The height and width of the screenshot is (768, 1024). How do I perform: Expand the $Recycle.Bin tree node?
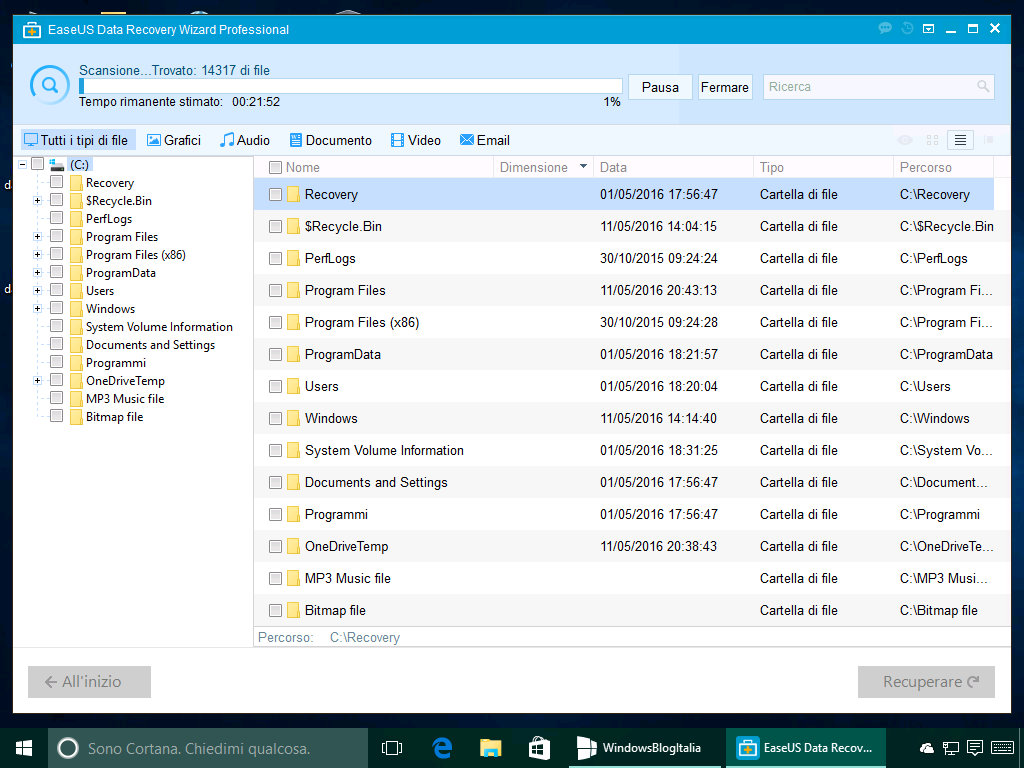coord(37,200)
